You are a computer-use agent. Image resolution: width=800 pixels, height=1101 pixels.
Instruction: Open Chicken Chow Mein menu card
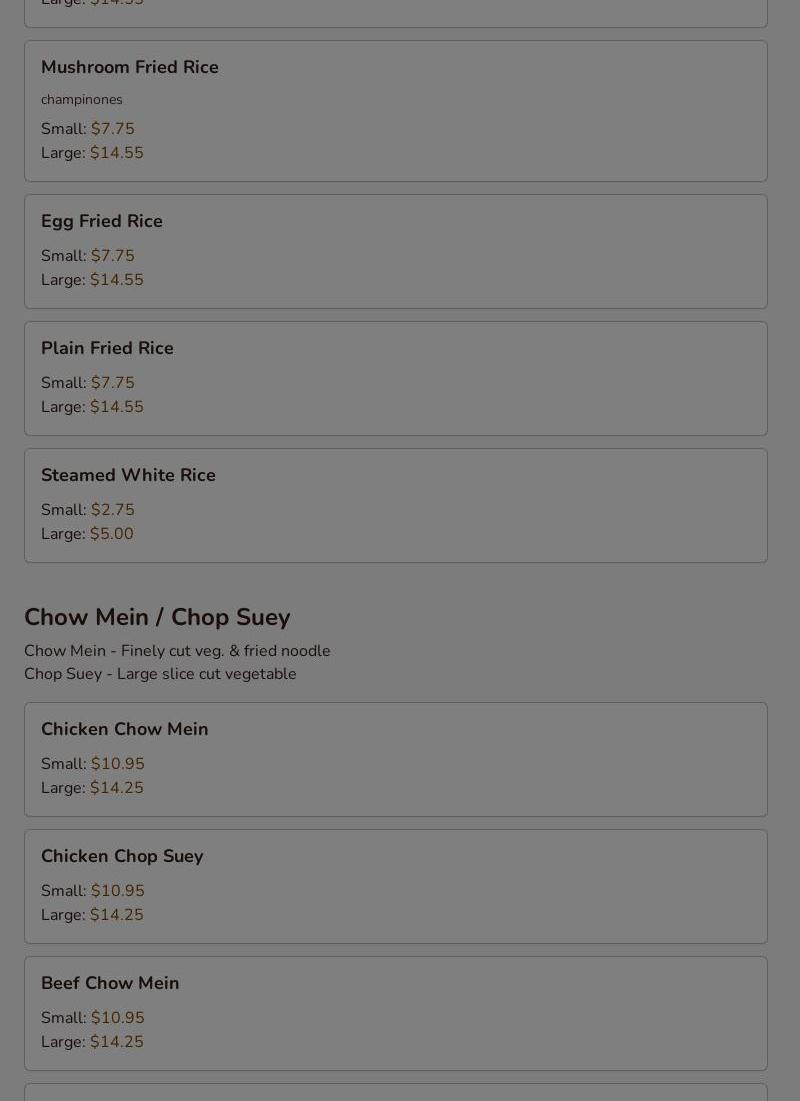[125, 729]
